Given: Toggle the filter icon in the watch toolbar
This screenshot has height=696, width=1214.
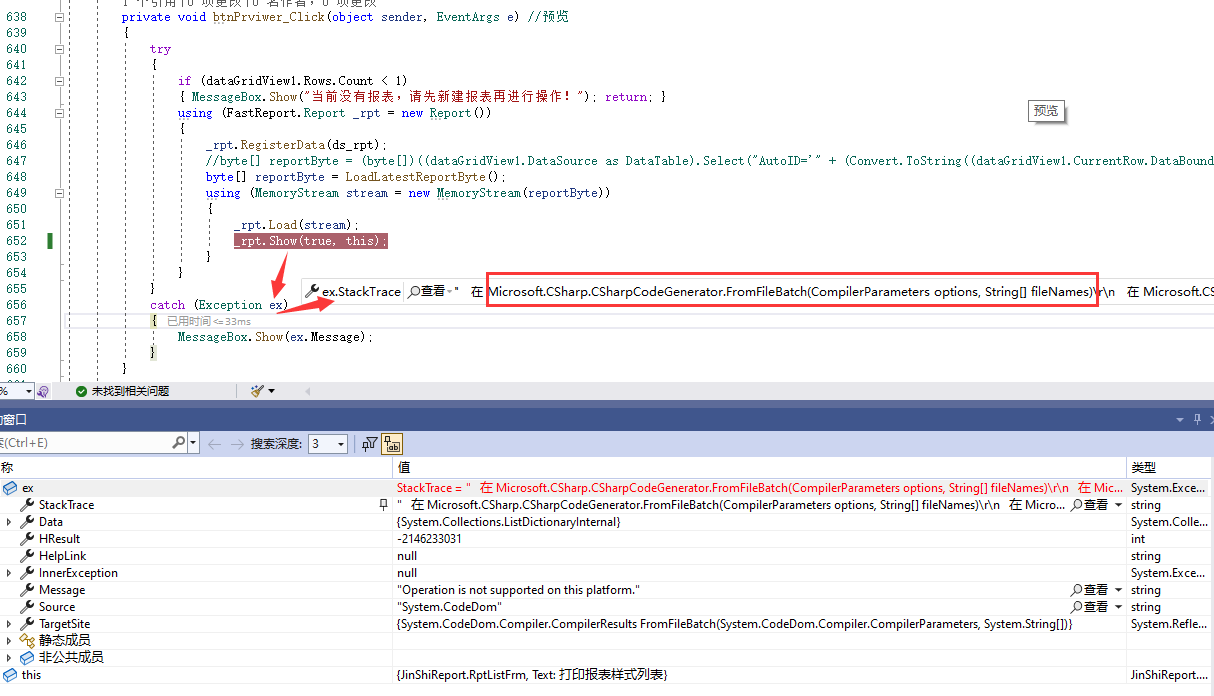Looking at the screenshot, I should point(369,443).
